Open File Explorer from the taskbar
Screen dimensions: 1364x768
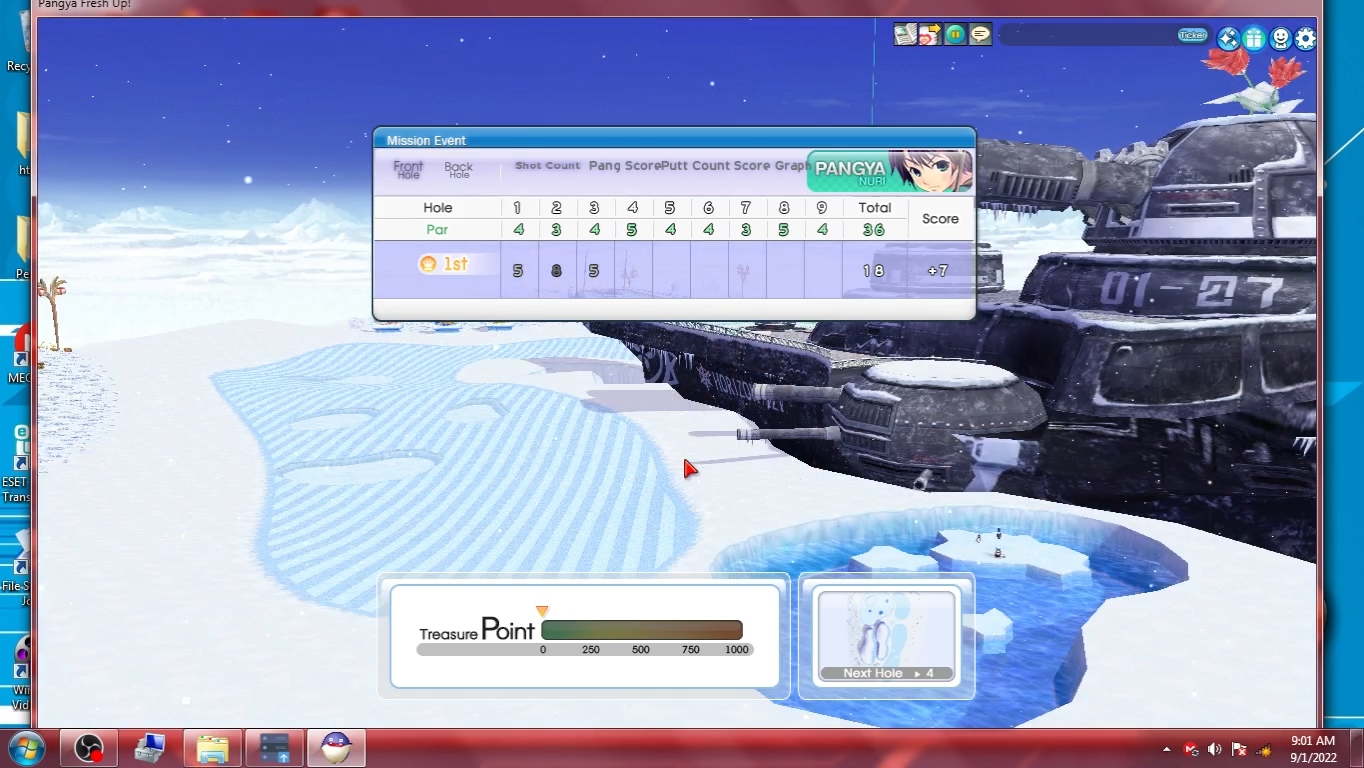213,748
